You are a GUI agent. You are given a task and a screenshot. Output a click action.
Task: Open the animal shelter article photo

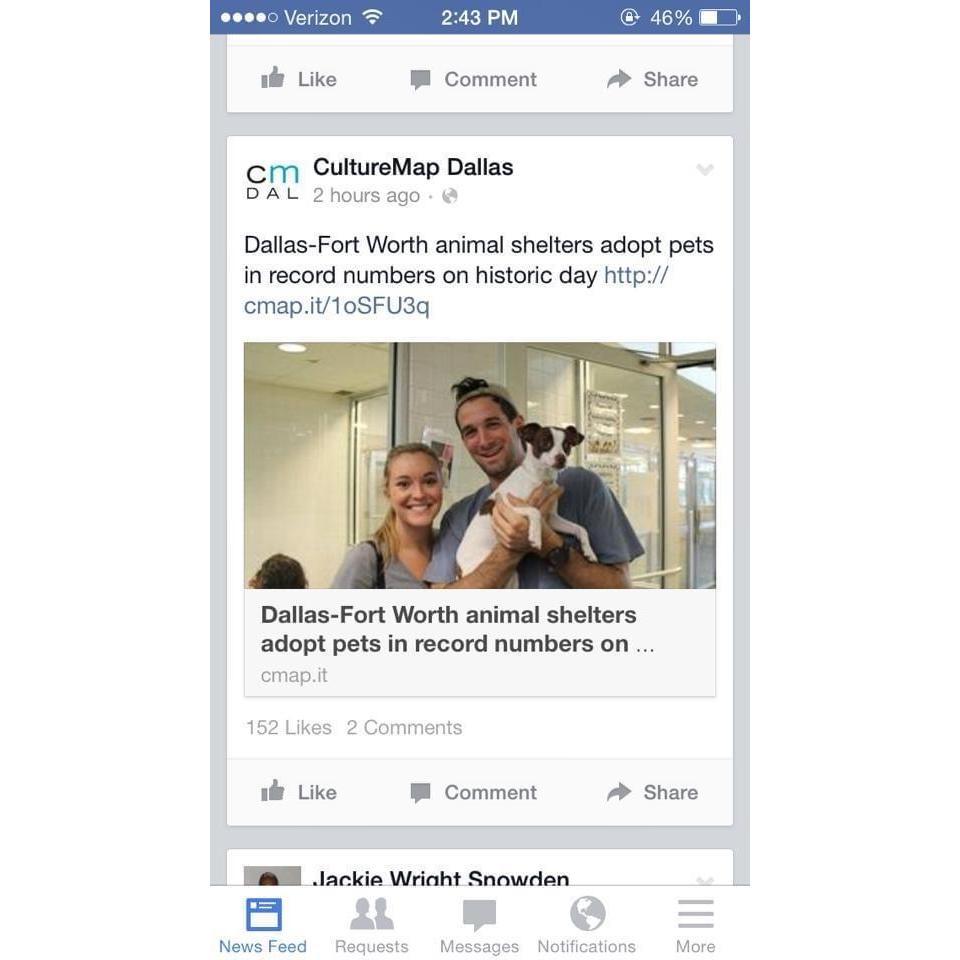[x=479, y=465]
